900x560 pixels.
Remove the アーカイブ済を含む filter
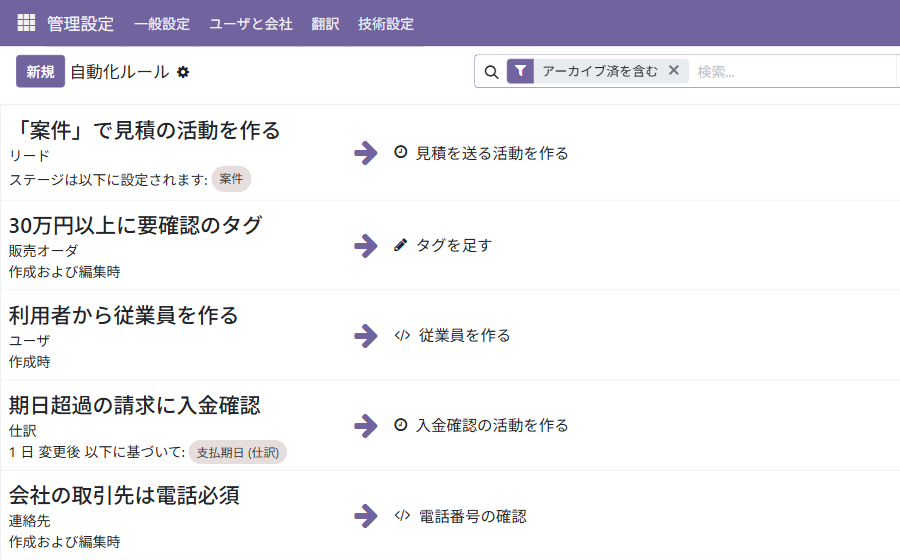(x=674, y=71)
